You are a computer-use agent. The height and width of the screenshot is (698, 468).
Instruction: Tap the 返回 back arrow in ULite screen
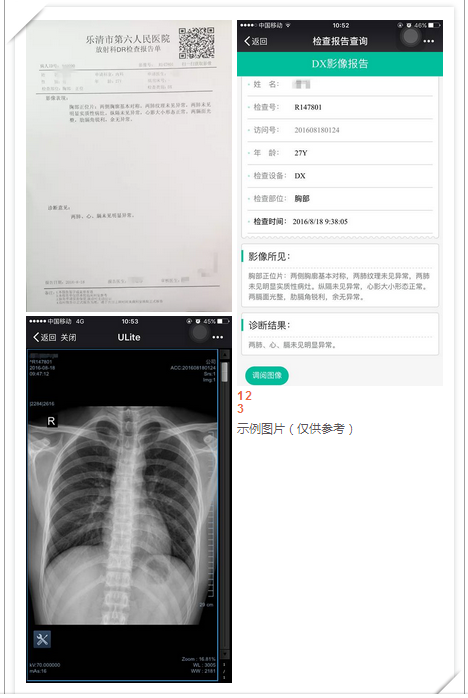pyautogui.click(x=44, y=337)
